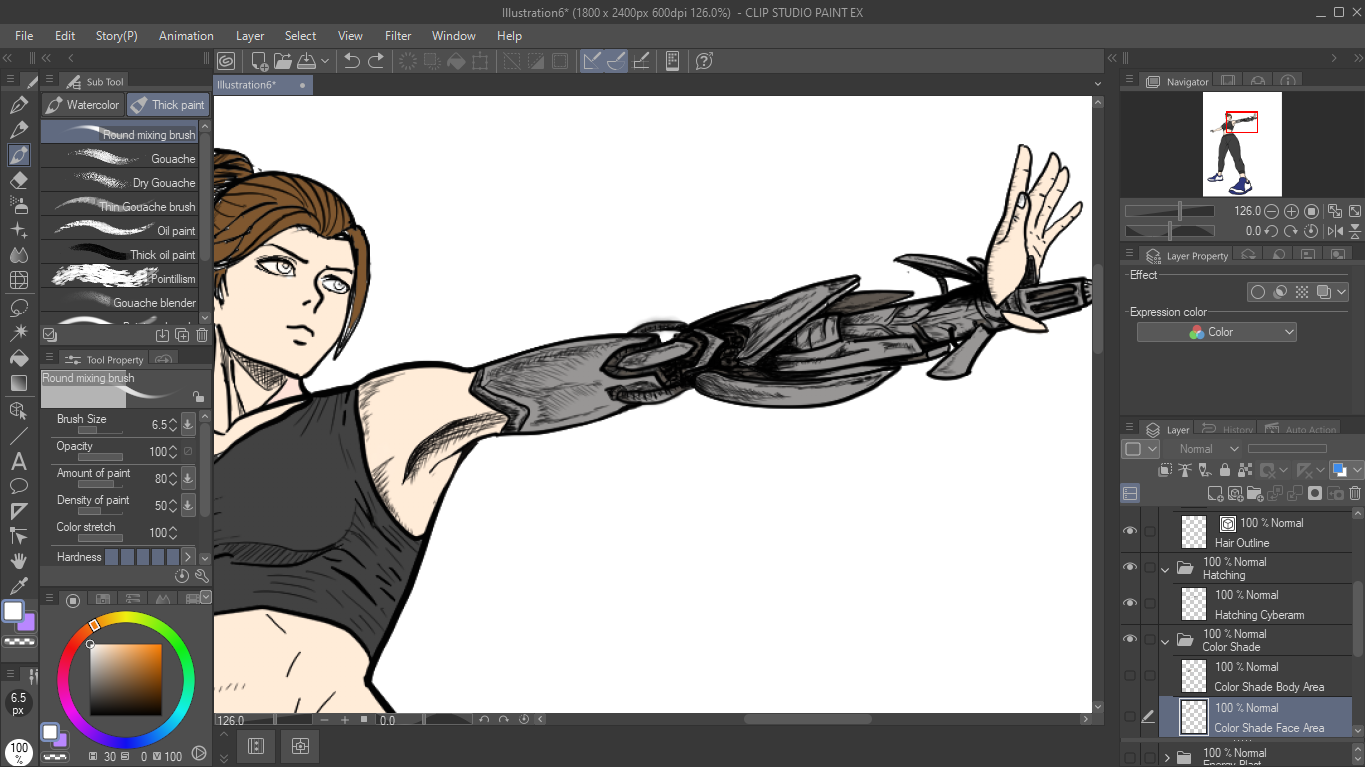
Task: Open the layer blending mode dropdown
Action: point(1207,449)
